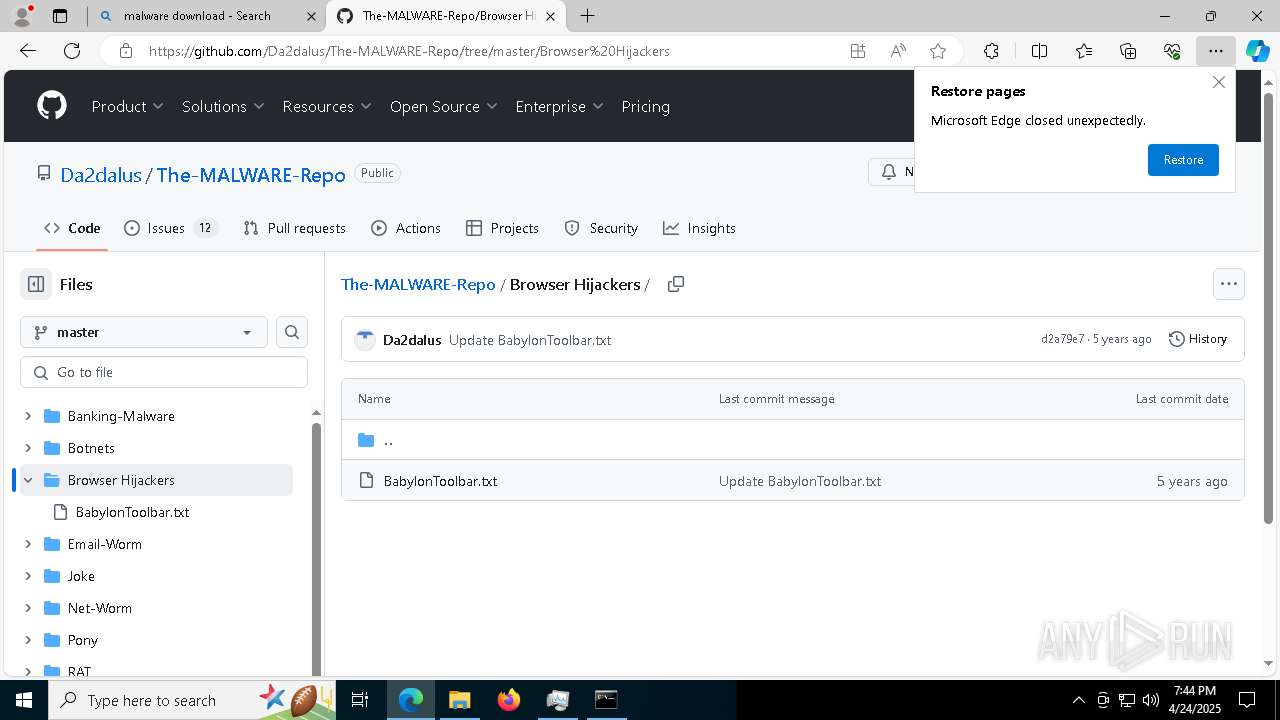This screenshot has height=720, width=1280.
Task: Open The-MALWARE-Repo title link
Action: pyautogui.click(x=251, y=174)
